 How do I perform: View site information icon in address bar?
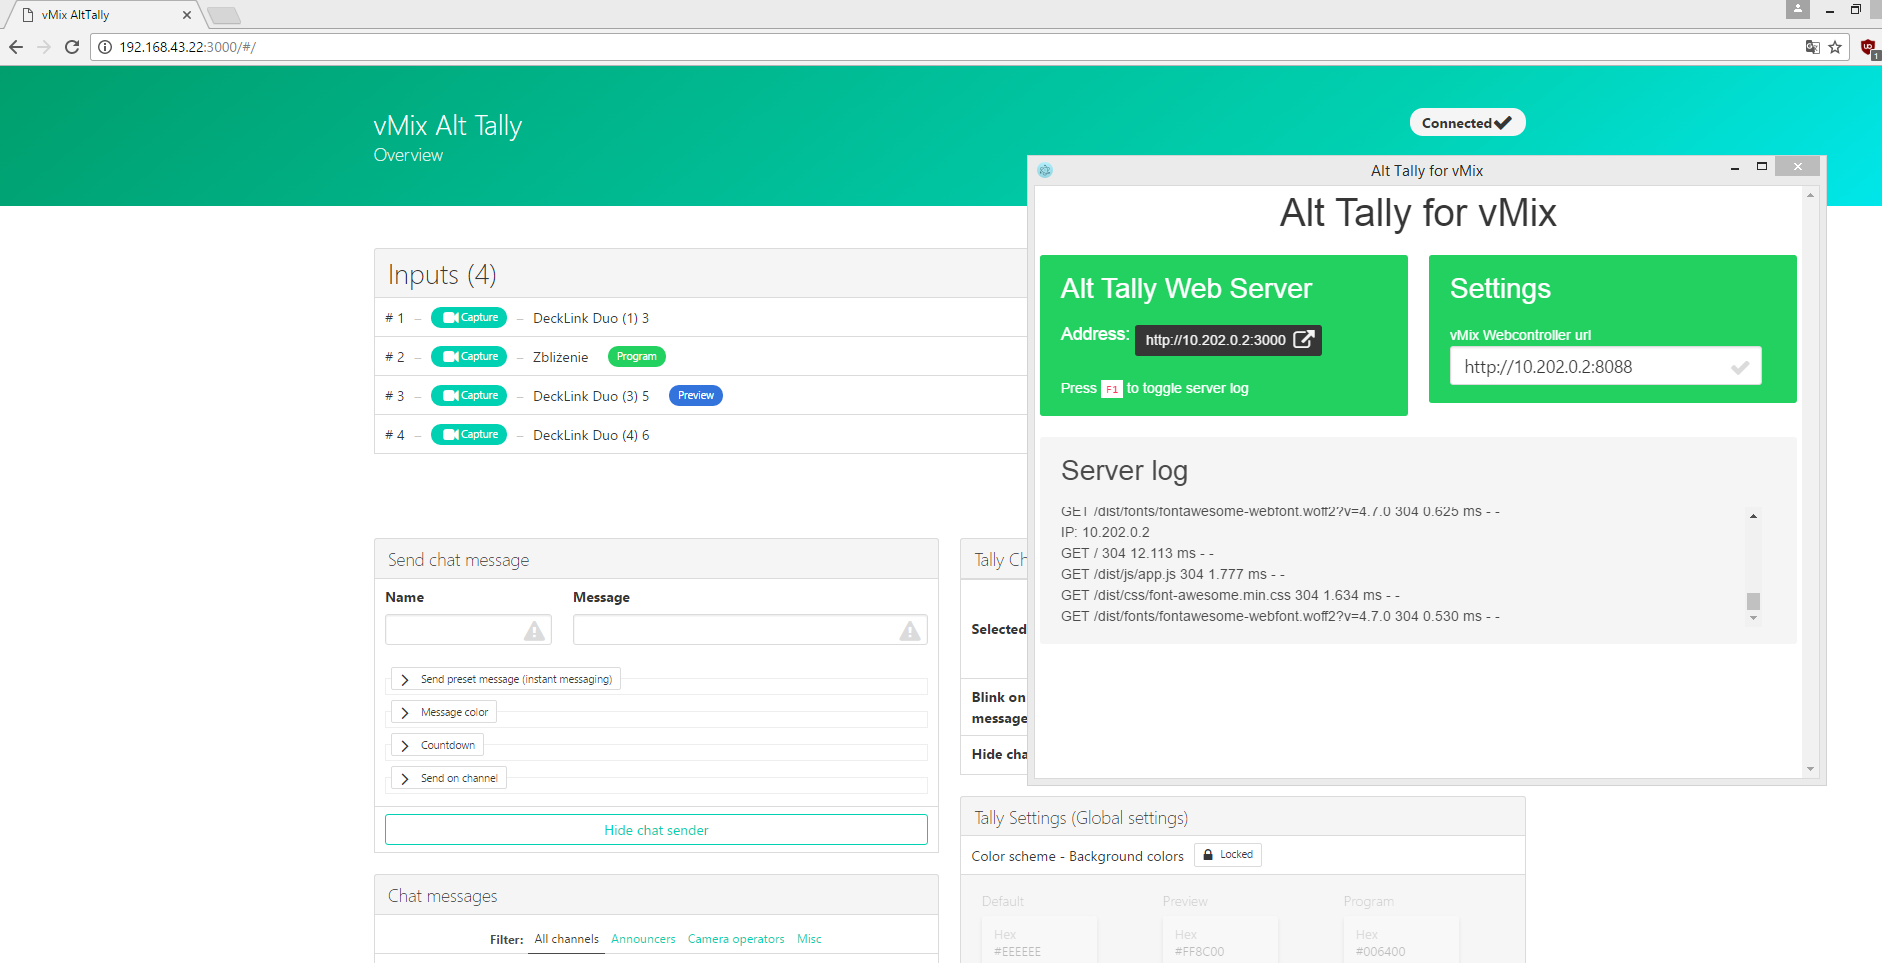(105, 47)
